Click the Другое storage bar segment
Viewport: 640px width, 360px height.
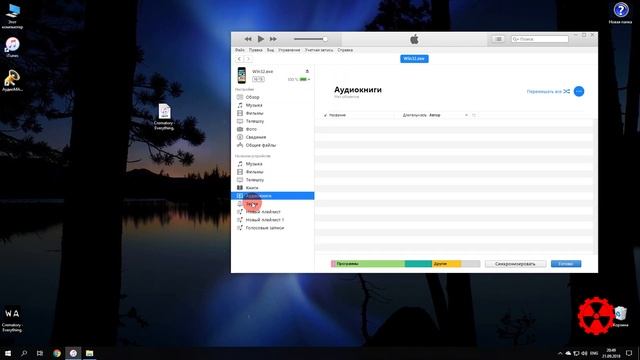coord(446,264)
